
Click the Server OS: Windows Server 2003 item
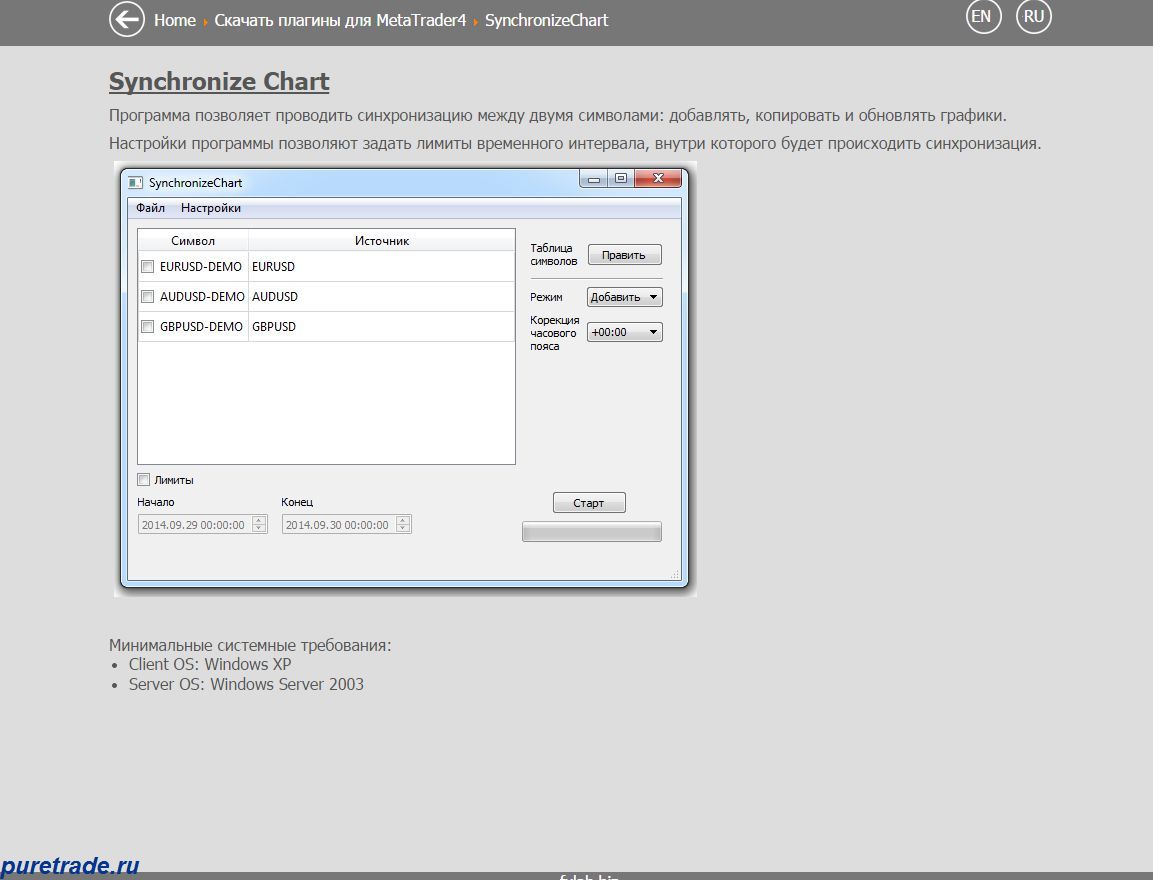pos(246,684)
